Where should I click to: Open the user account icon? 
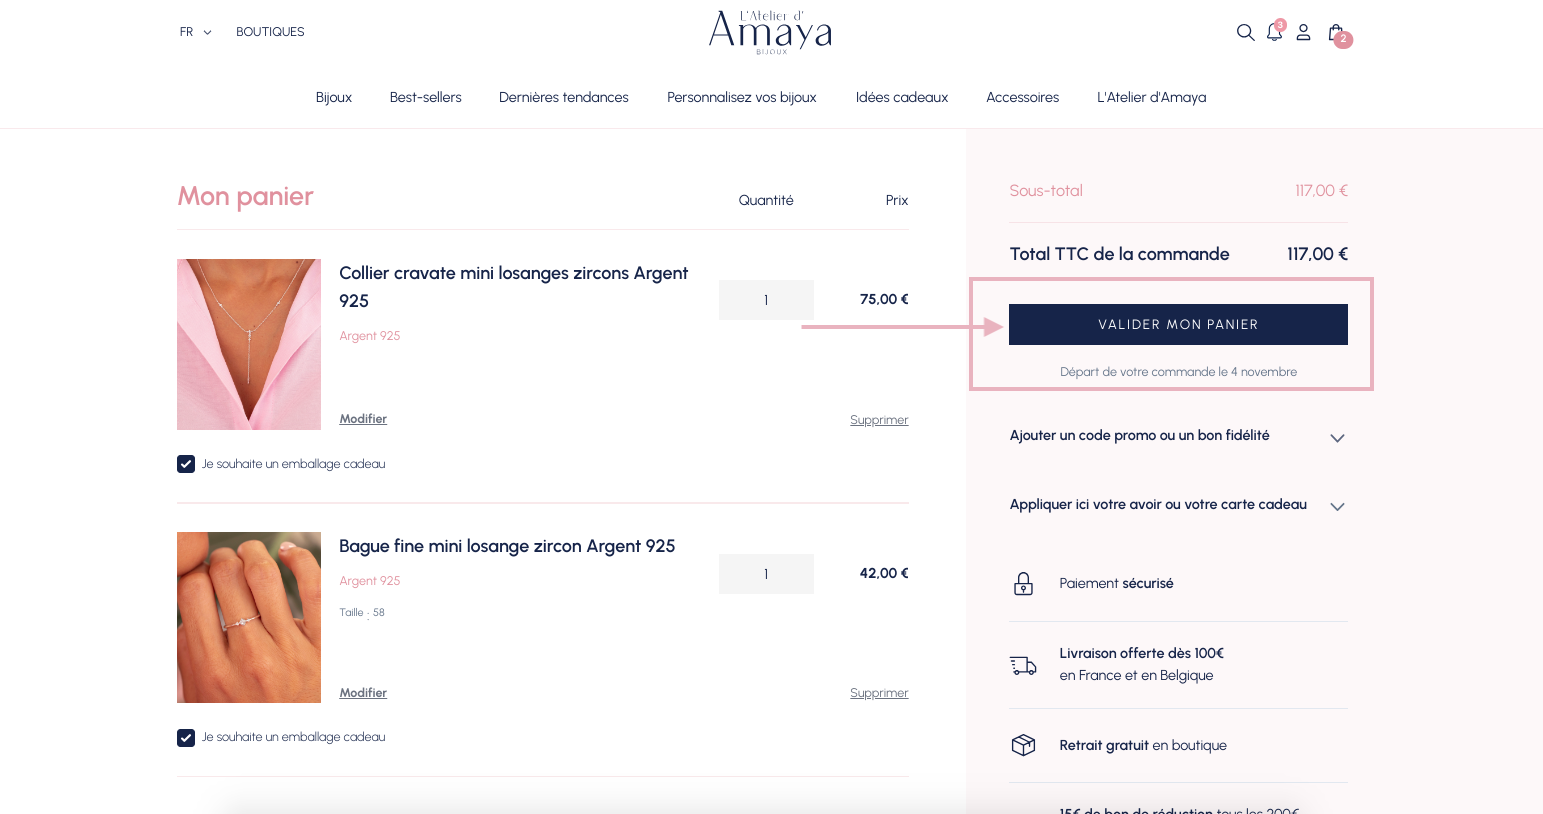coord(1303,32)
